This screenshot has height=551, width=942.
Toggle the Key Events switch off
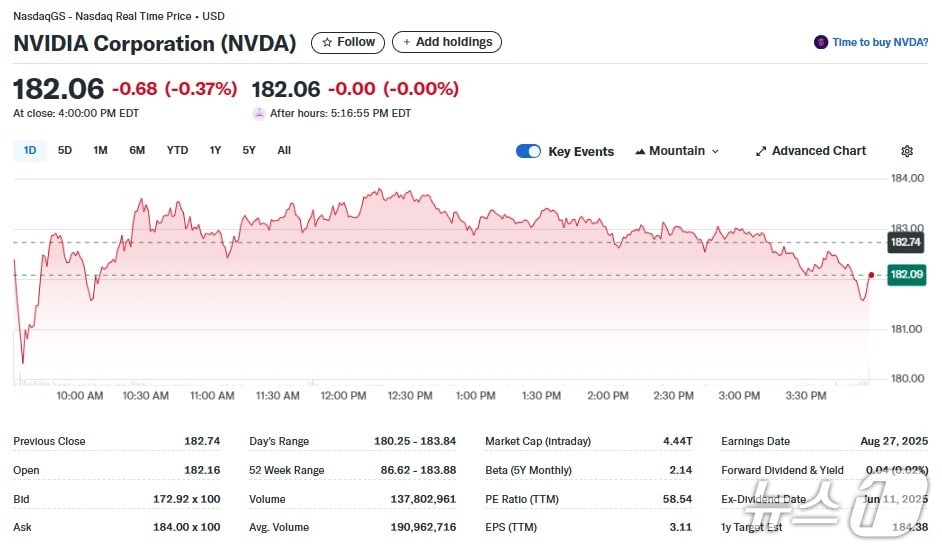[x=528, y=151]
